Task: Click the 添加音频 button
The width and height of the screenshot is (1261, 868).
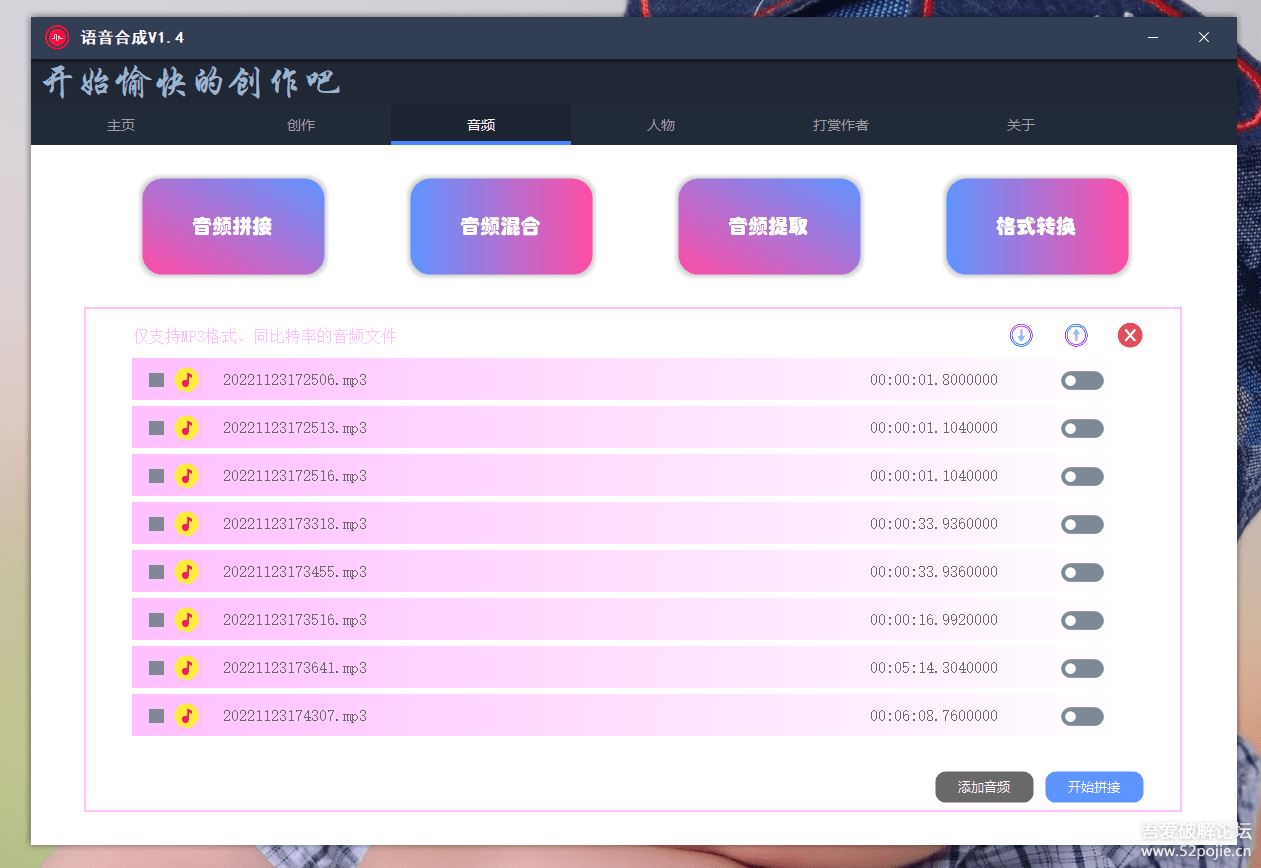Action: [x=984, y=787]
